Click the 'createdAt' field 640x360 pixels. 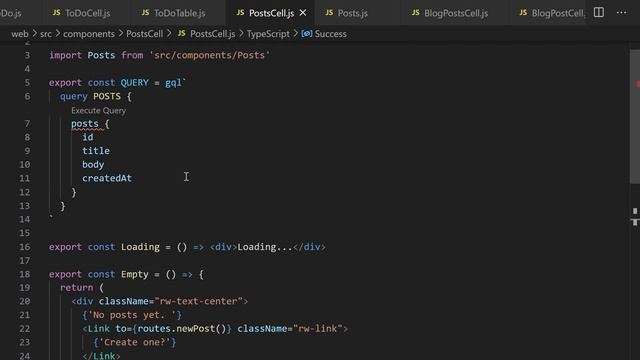[x=107, y=178]
